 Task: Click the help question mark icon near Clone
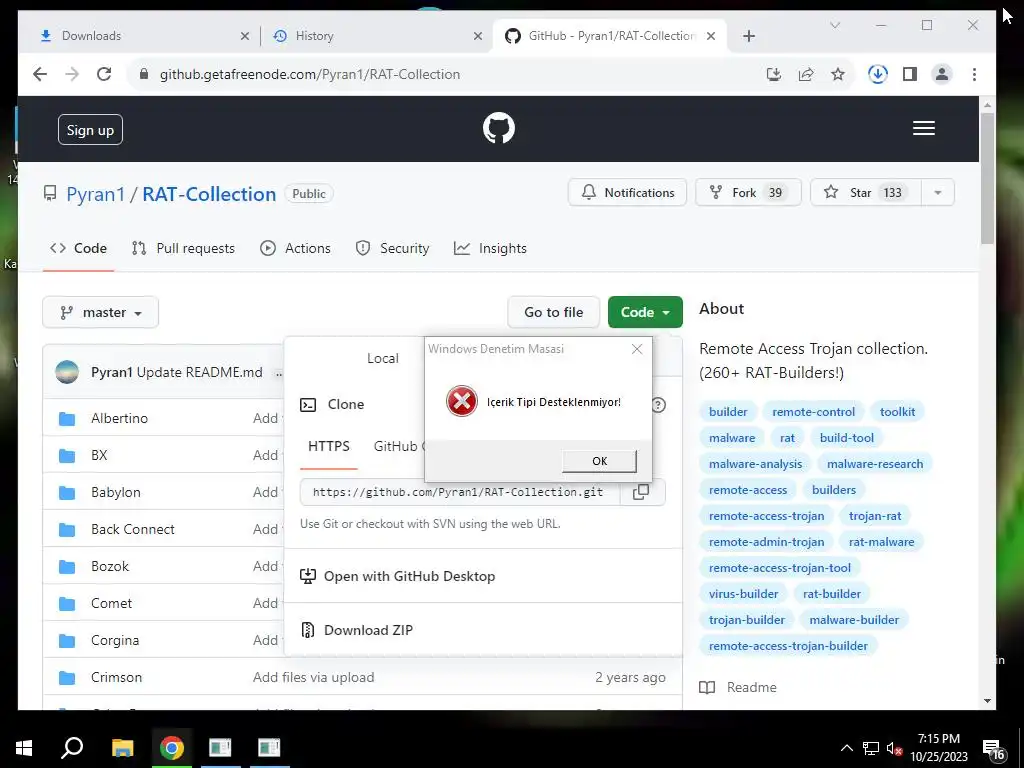658,405
